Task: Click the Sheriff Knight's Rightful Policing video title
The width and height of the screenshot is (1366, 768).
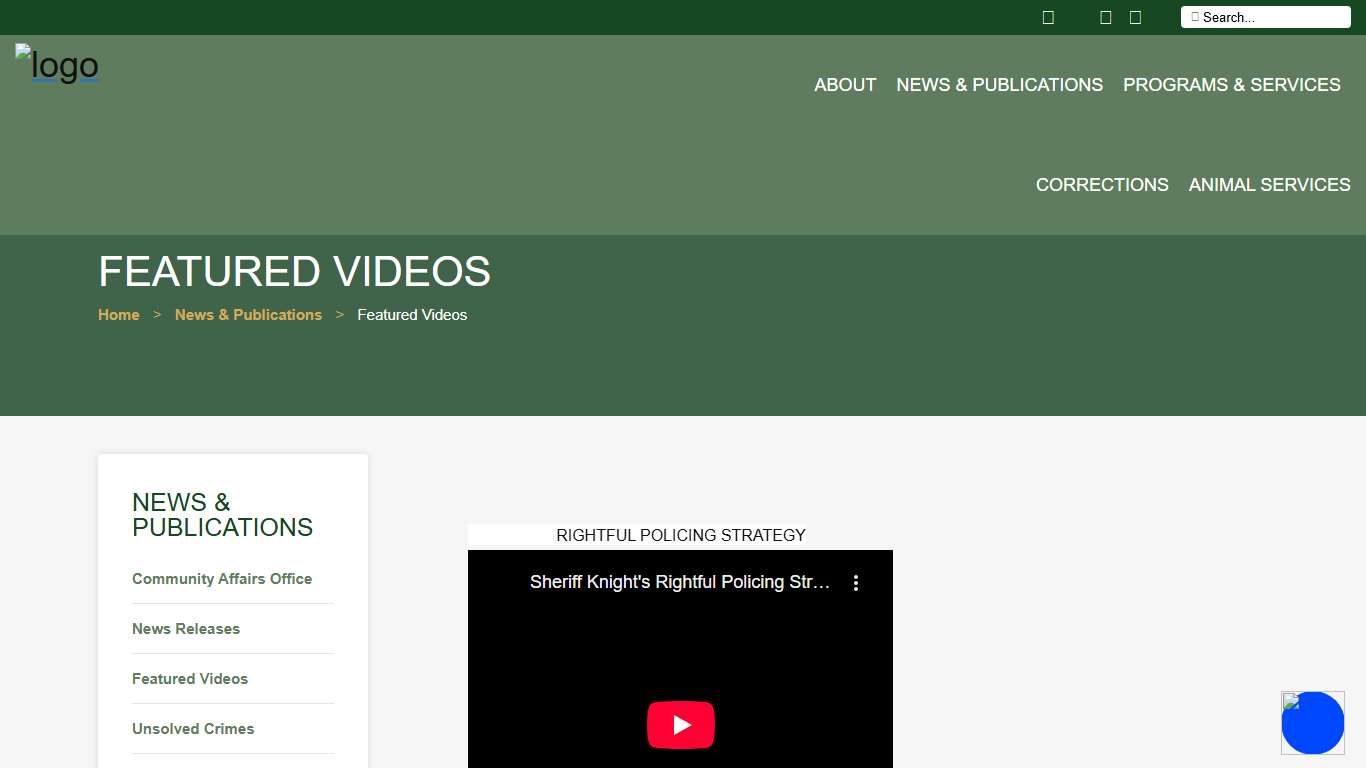Action: point(679,582)
